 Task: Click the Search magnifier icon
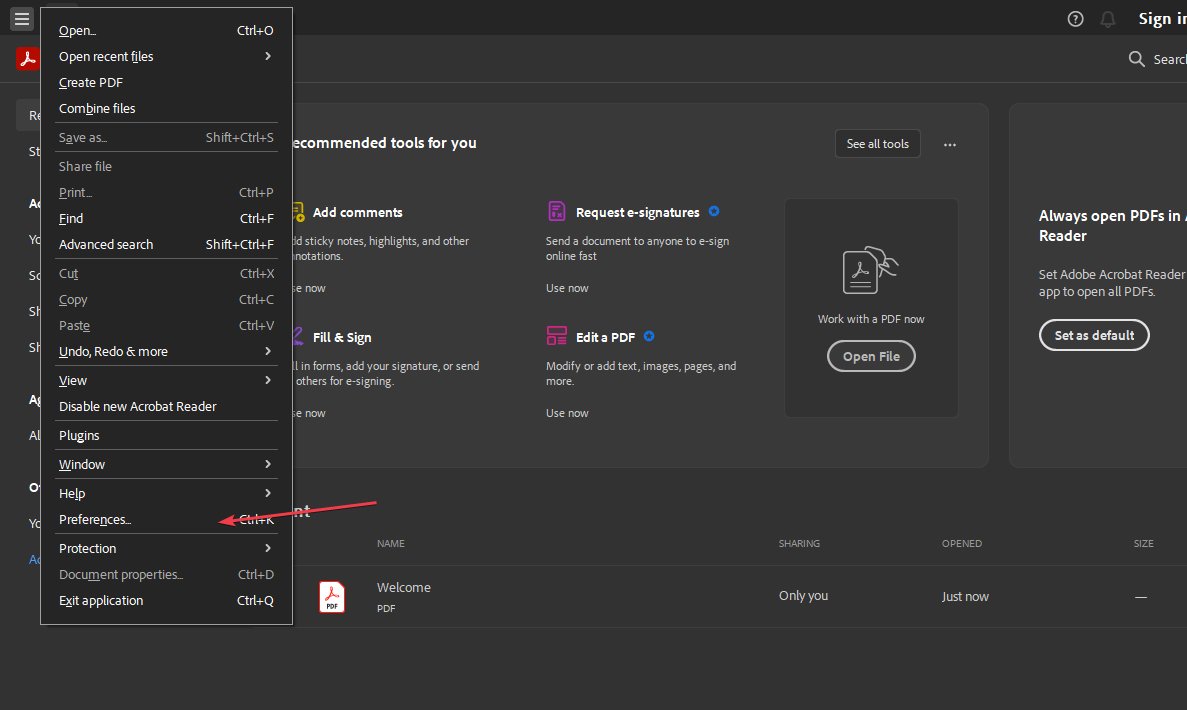1136,59
